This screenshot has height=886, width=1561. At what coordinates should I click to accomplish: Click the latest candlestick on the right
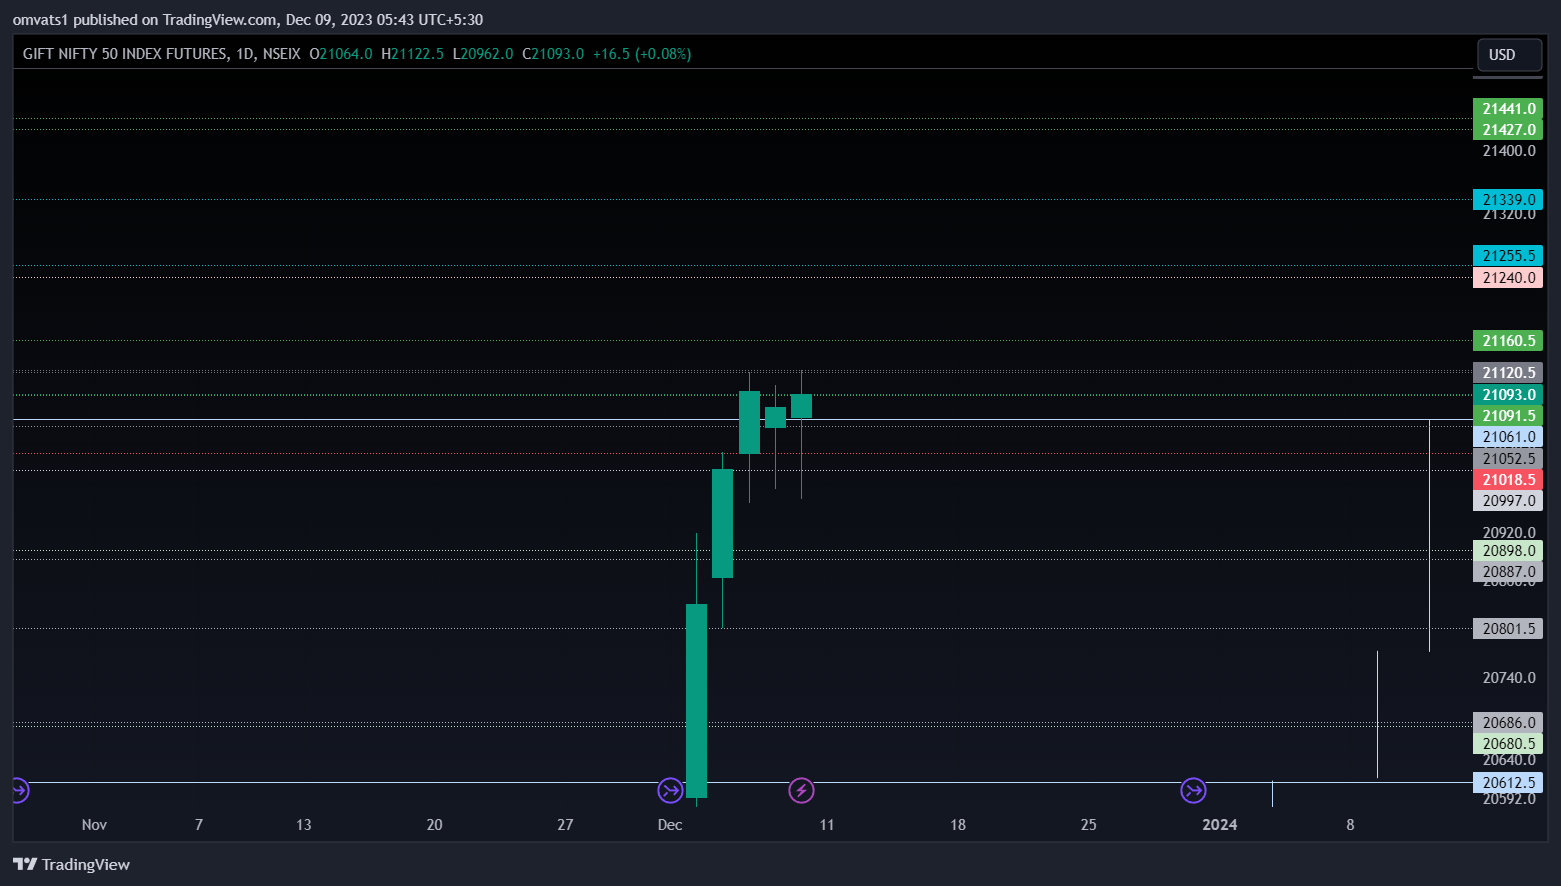(x=801, y=406)
